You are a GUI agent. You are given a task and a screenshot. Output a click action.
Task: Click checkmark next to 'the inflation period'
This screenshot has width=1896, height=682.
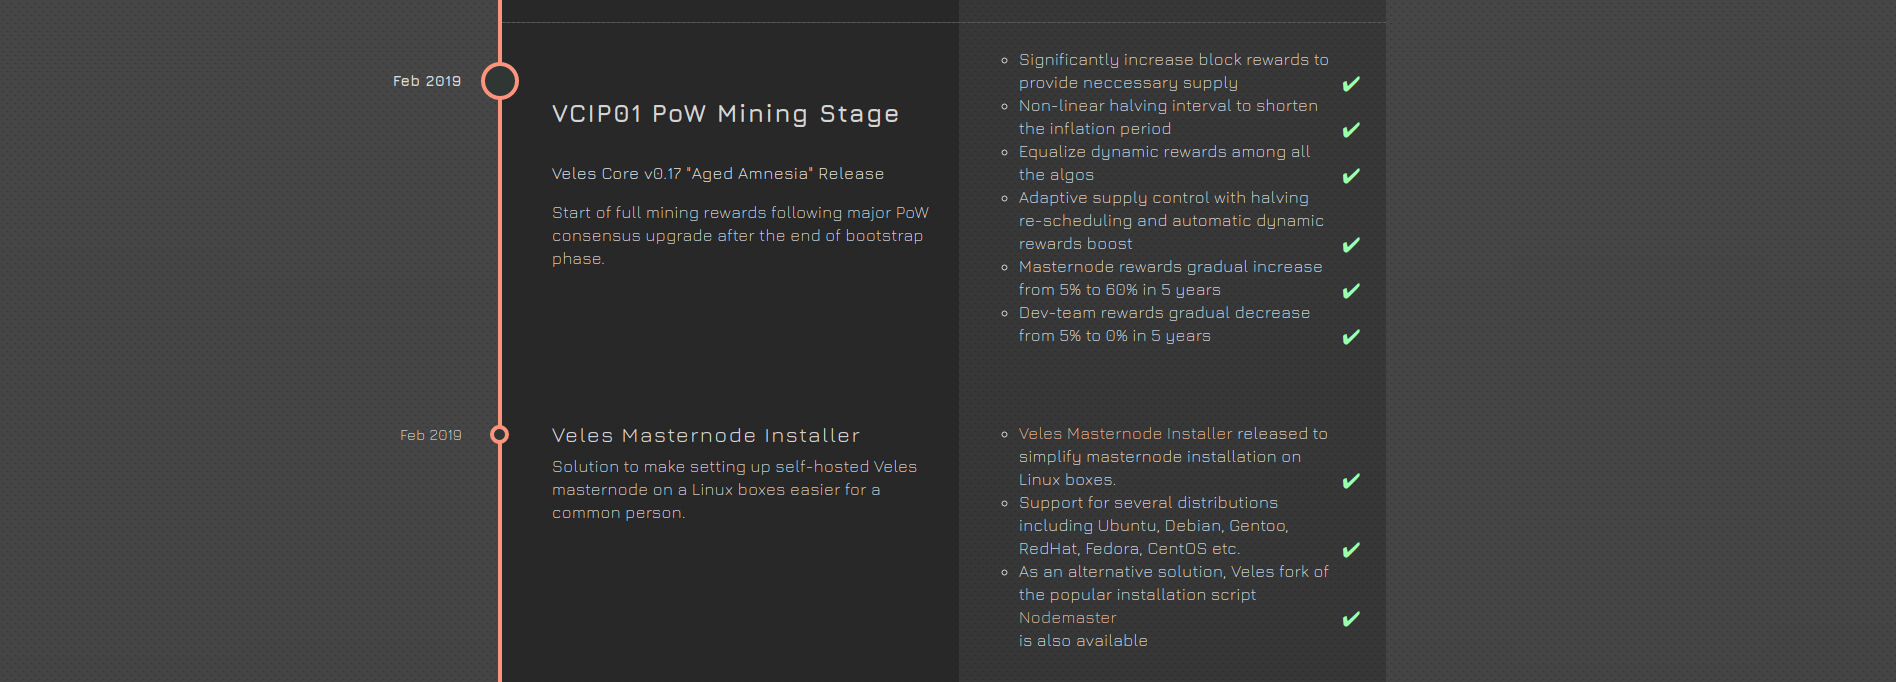(x=1351, y=130)
